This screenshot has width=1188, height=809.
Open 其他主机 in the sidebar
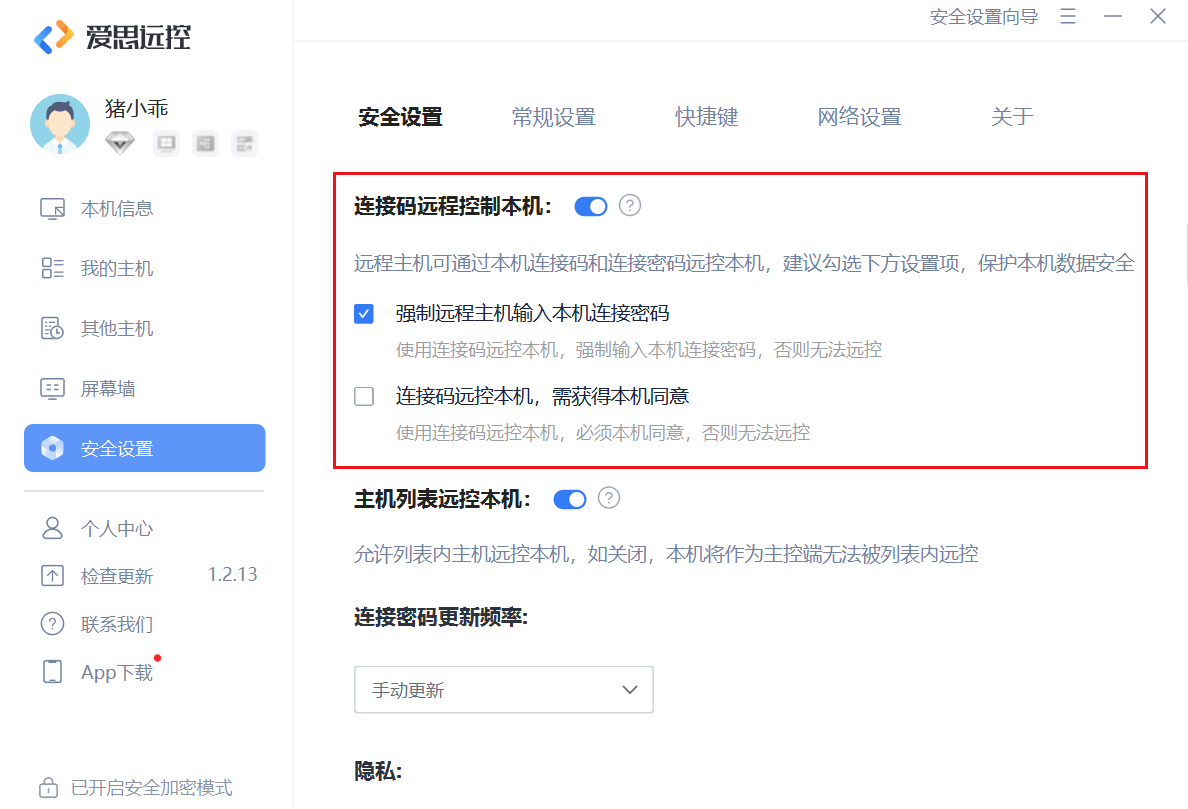point(145,328)
